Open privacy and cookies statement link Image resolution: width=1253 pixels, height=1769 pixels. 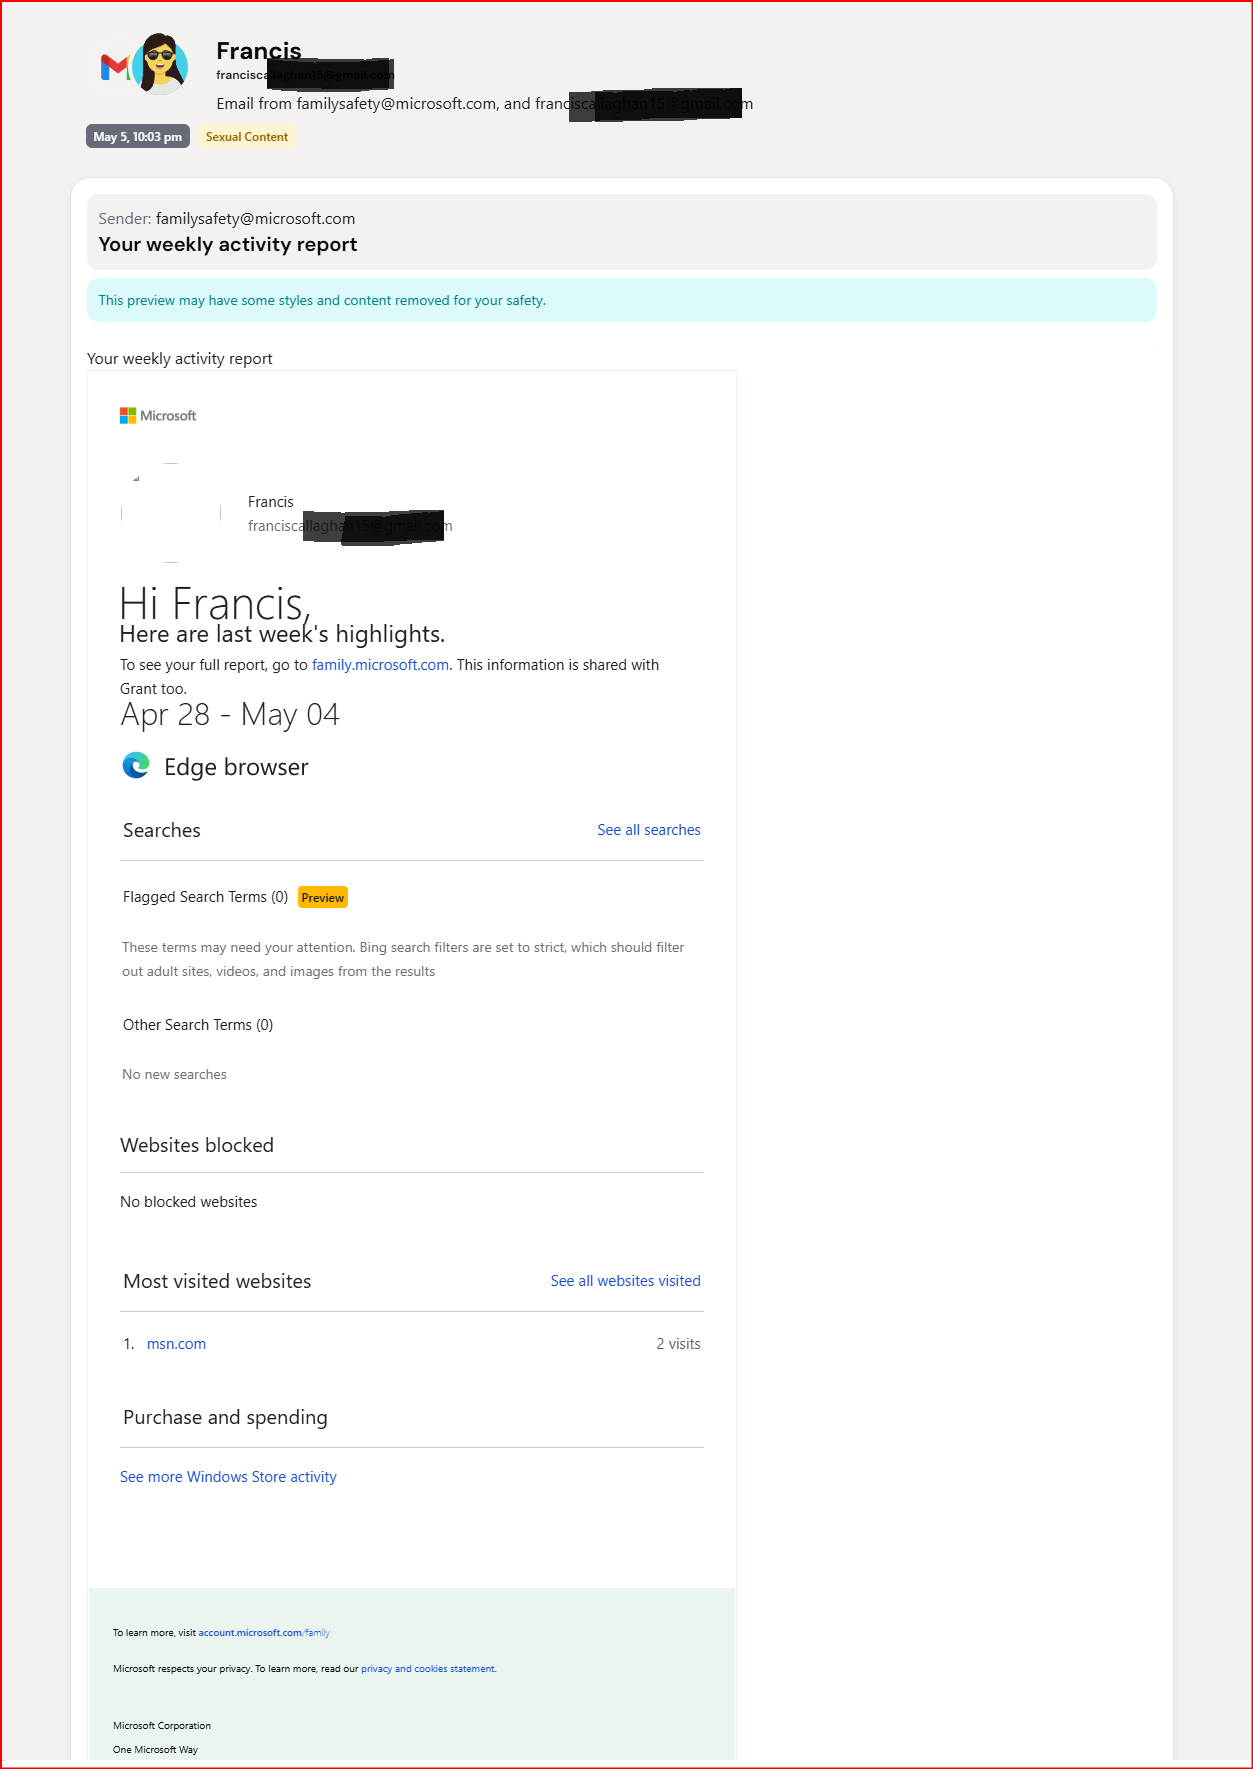coord(428,1669)
